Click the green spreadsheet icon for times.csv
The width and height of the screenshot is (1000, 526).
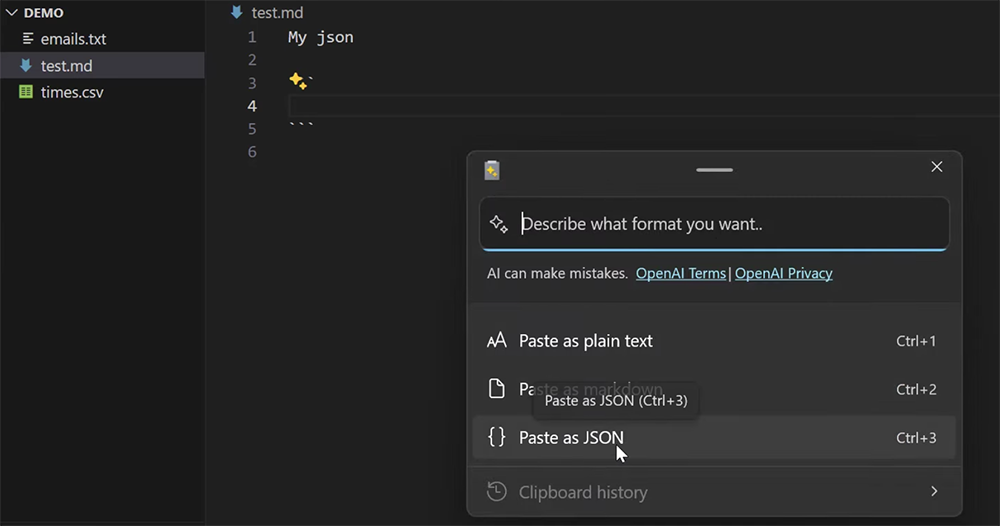point(26,92)
